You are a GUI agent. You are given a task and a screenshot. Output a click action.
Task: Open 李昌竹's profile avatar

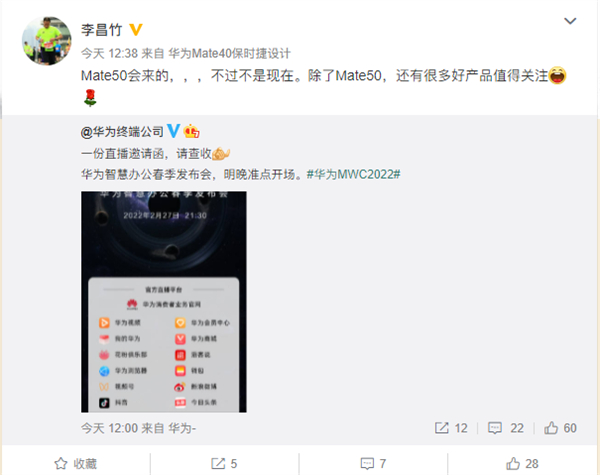tap(47, 41)
